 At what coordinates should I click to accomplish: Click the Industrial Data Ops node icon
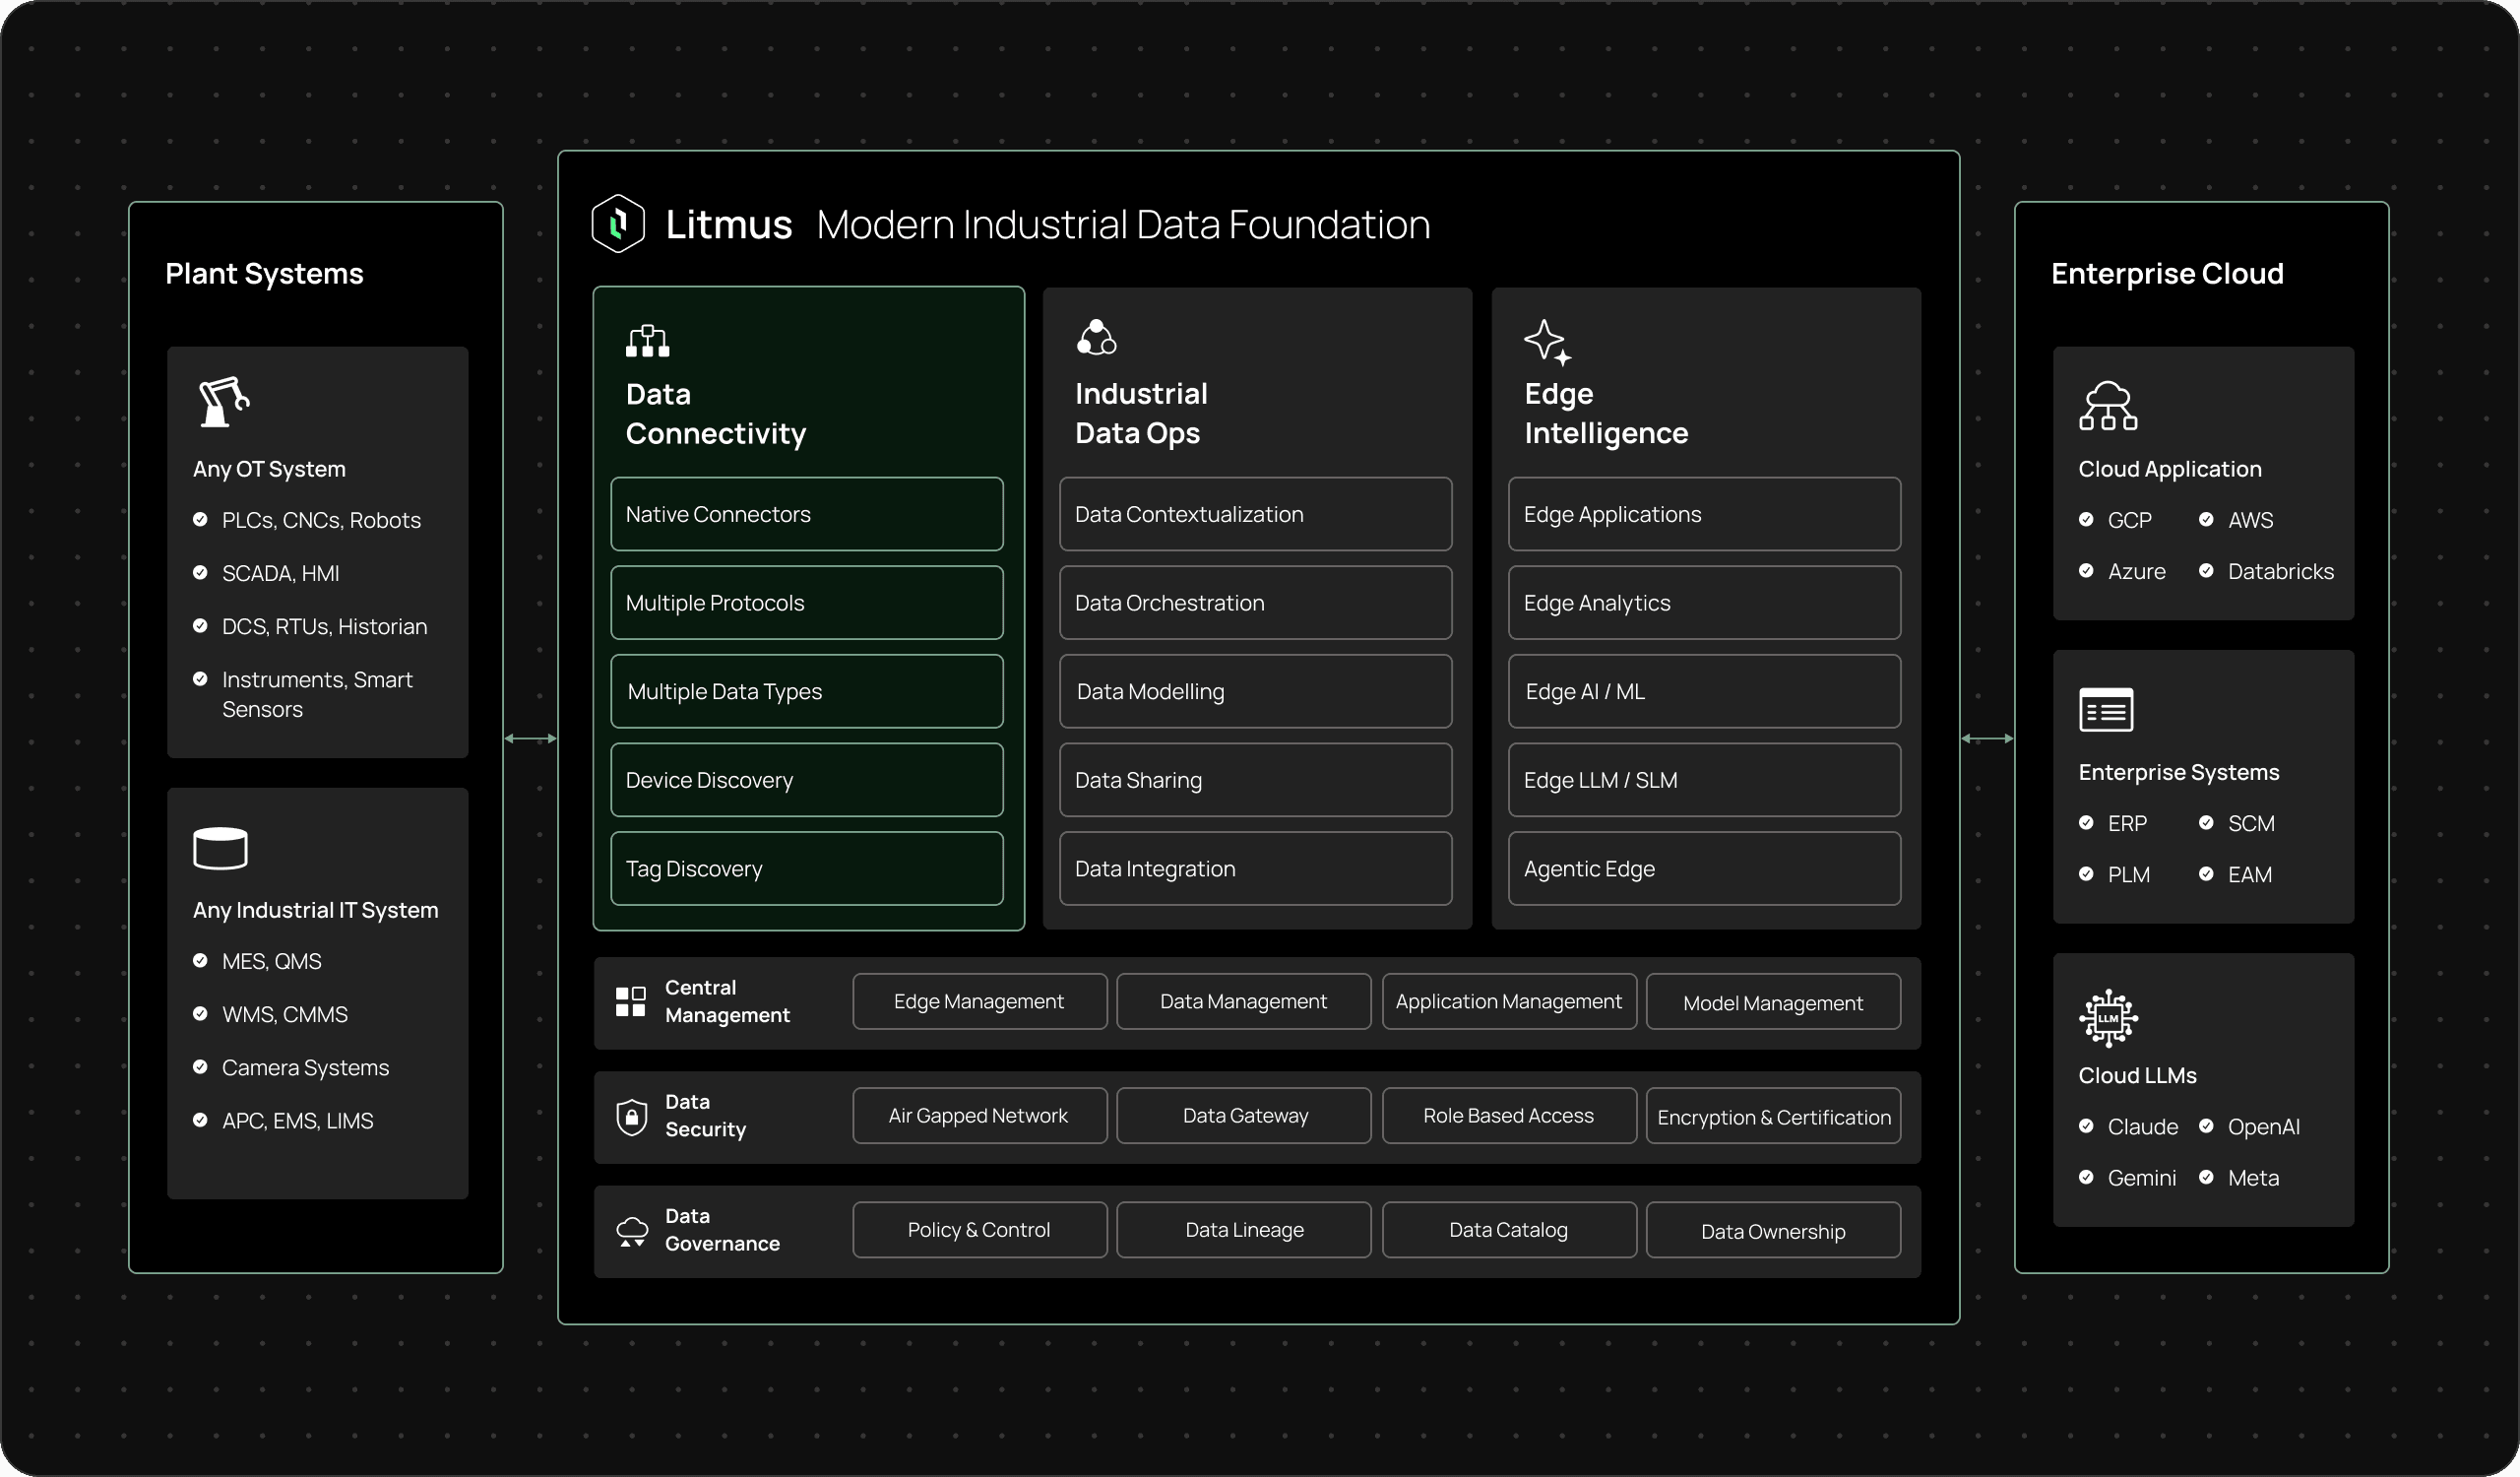click(x=1097, y=337)
